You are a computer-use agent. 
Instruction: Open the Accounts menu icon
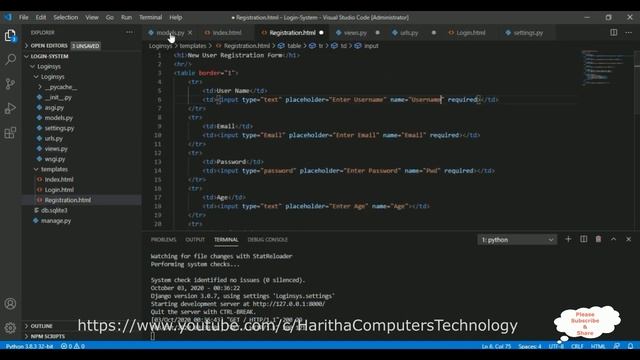10,304
